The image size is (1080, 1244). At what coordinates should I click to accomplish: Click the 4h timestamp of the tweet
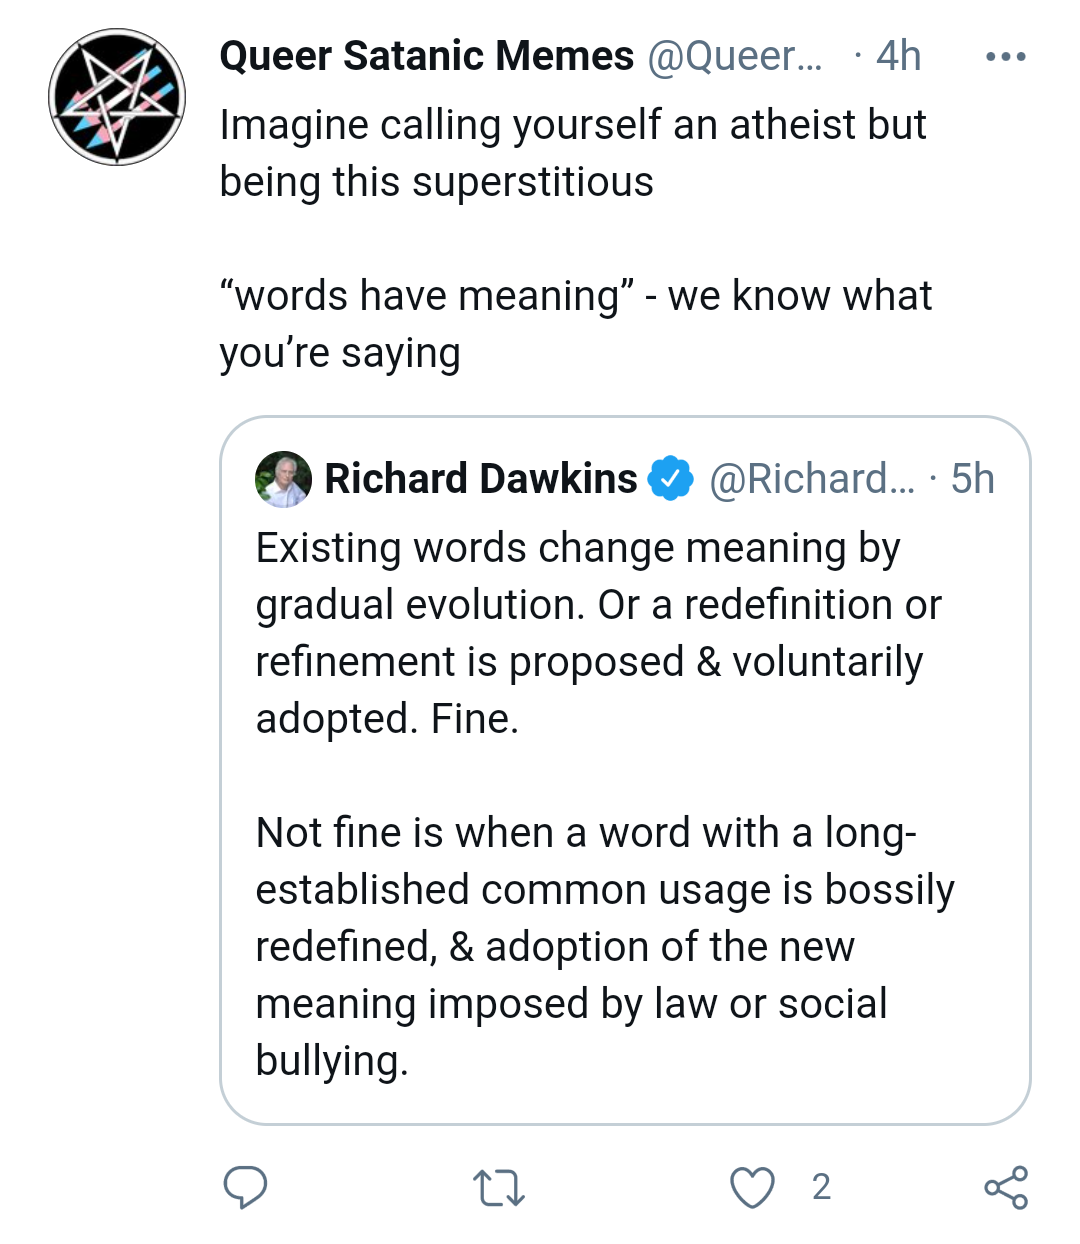click(898, 56)
